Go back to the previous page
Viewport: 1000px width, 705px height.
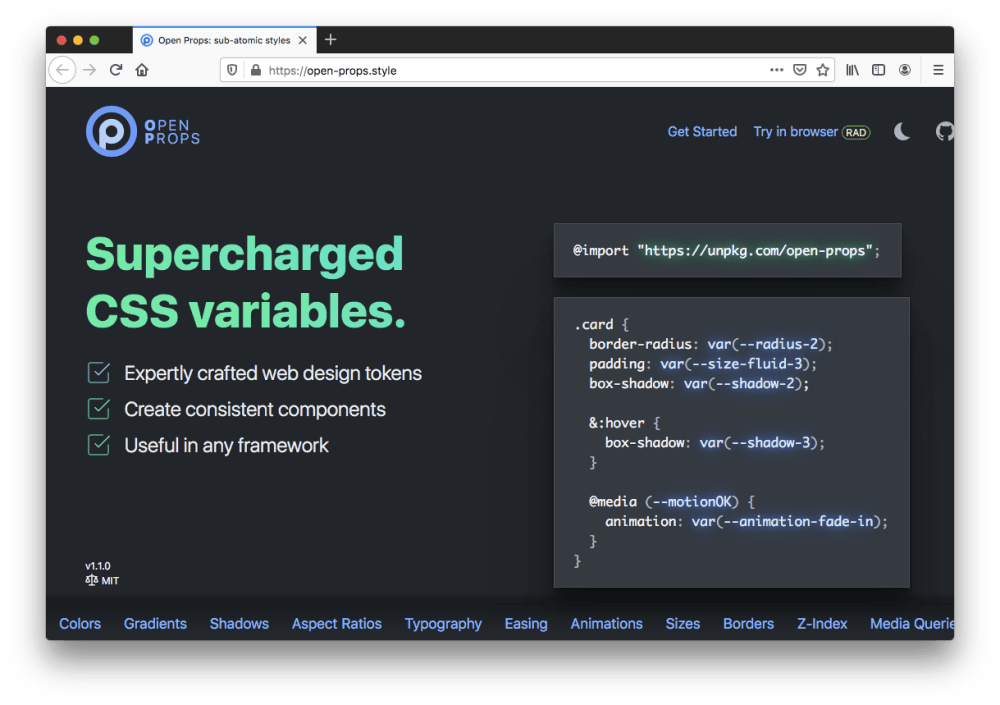click(x=62, y=70)
